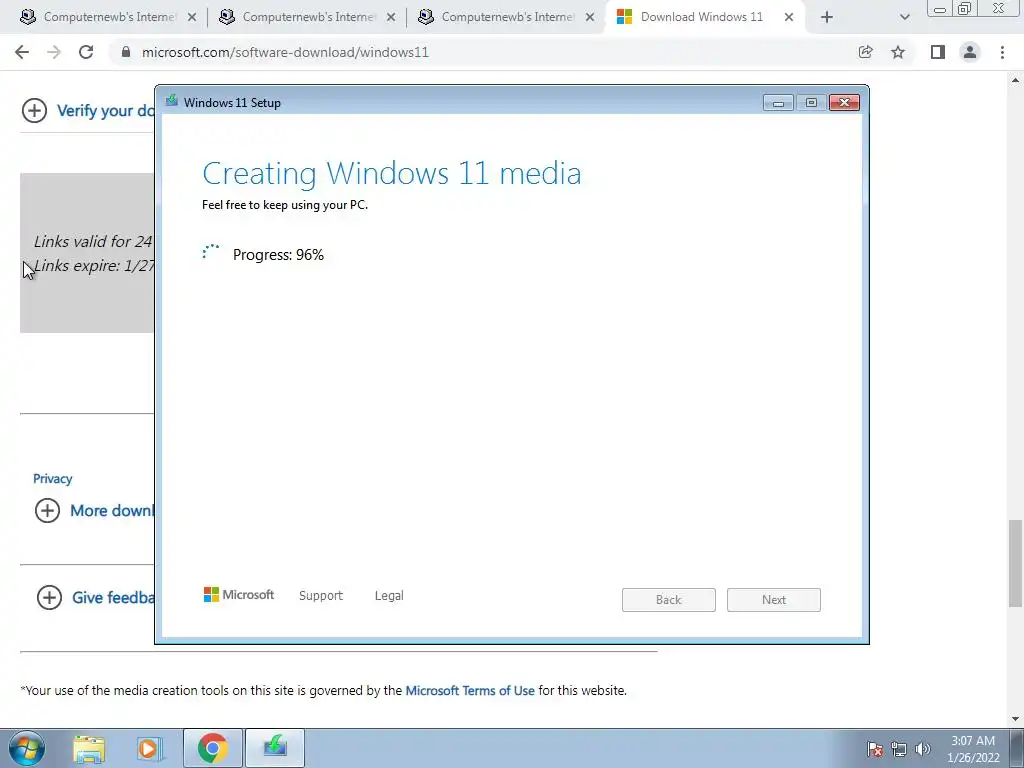Open Windows Explorer from taskbar
This screenshot has height=768, width=1024.
(89, 748)
